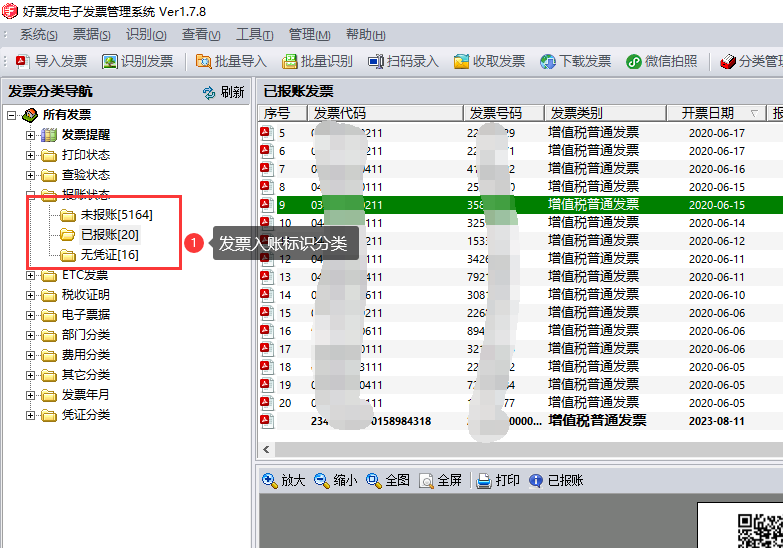Expand the 查验状态 tree node
Viewport: 783px width, 548px height.
(x=31, y=175)
